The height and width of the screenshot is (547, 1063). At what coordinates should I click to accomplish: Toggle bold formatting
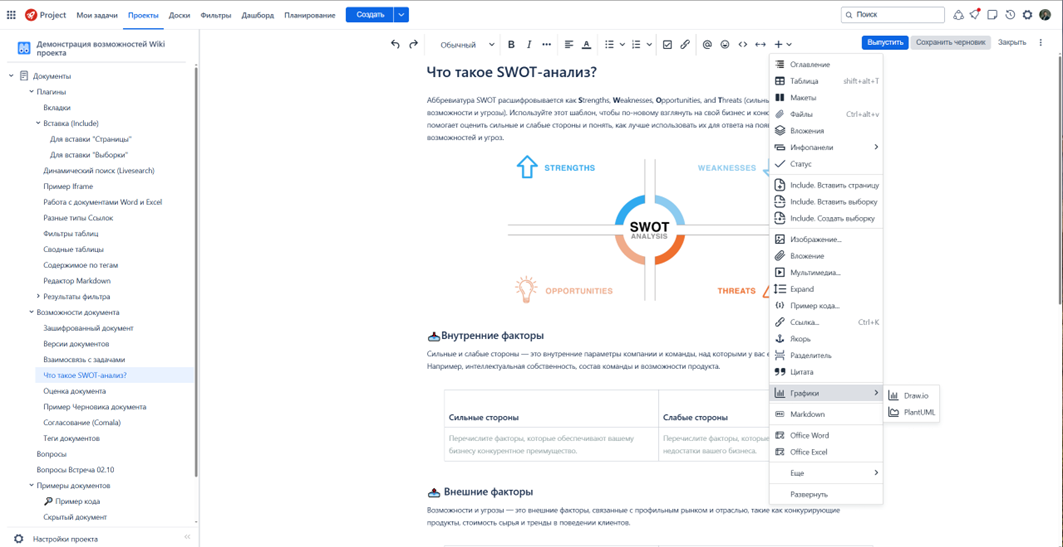click(511, 44)
